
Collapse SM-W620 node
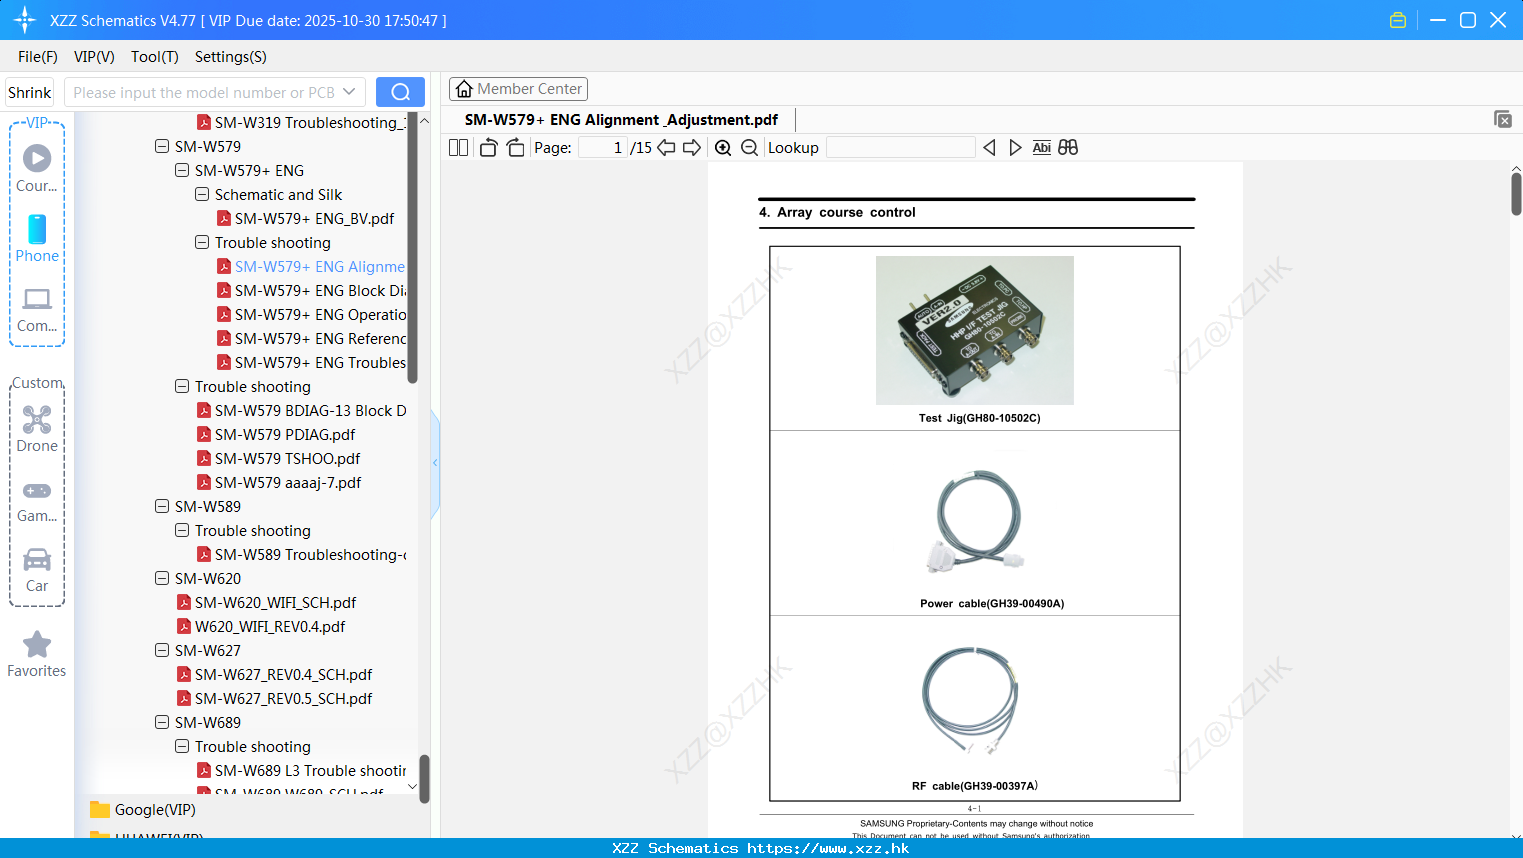pyautogui.click(x=162, y=578)
